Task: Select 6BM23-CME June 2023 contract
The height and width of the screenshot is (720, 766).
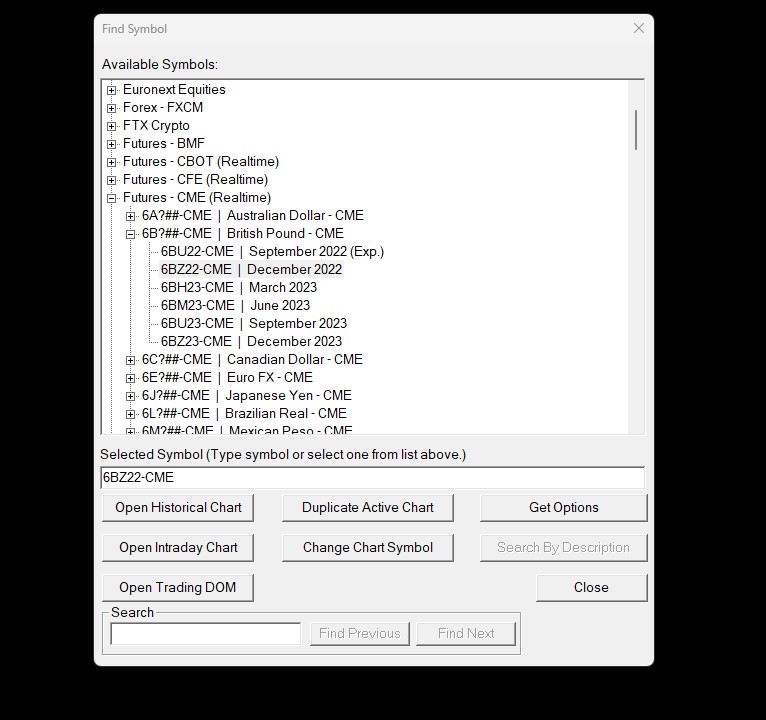Action: (x=235, y=306)
